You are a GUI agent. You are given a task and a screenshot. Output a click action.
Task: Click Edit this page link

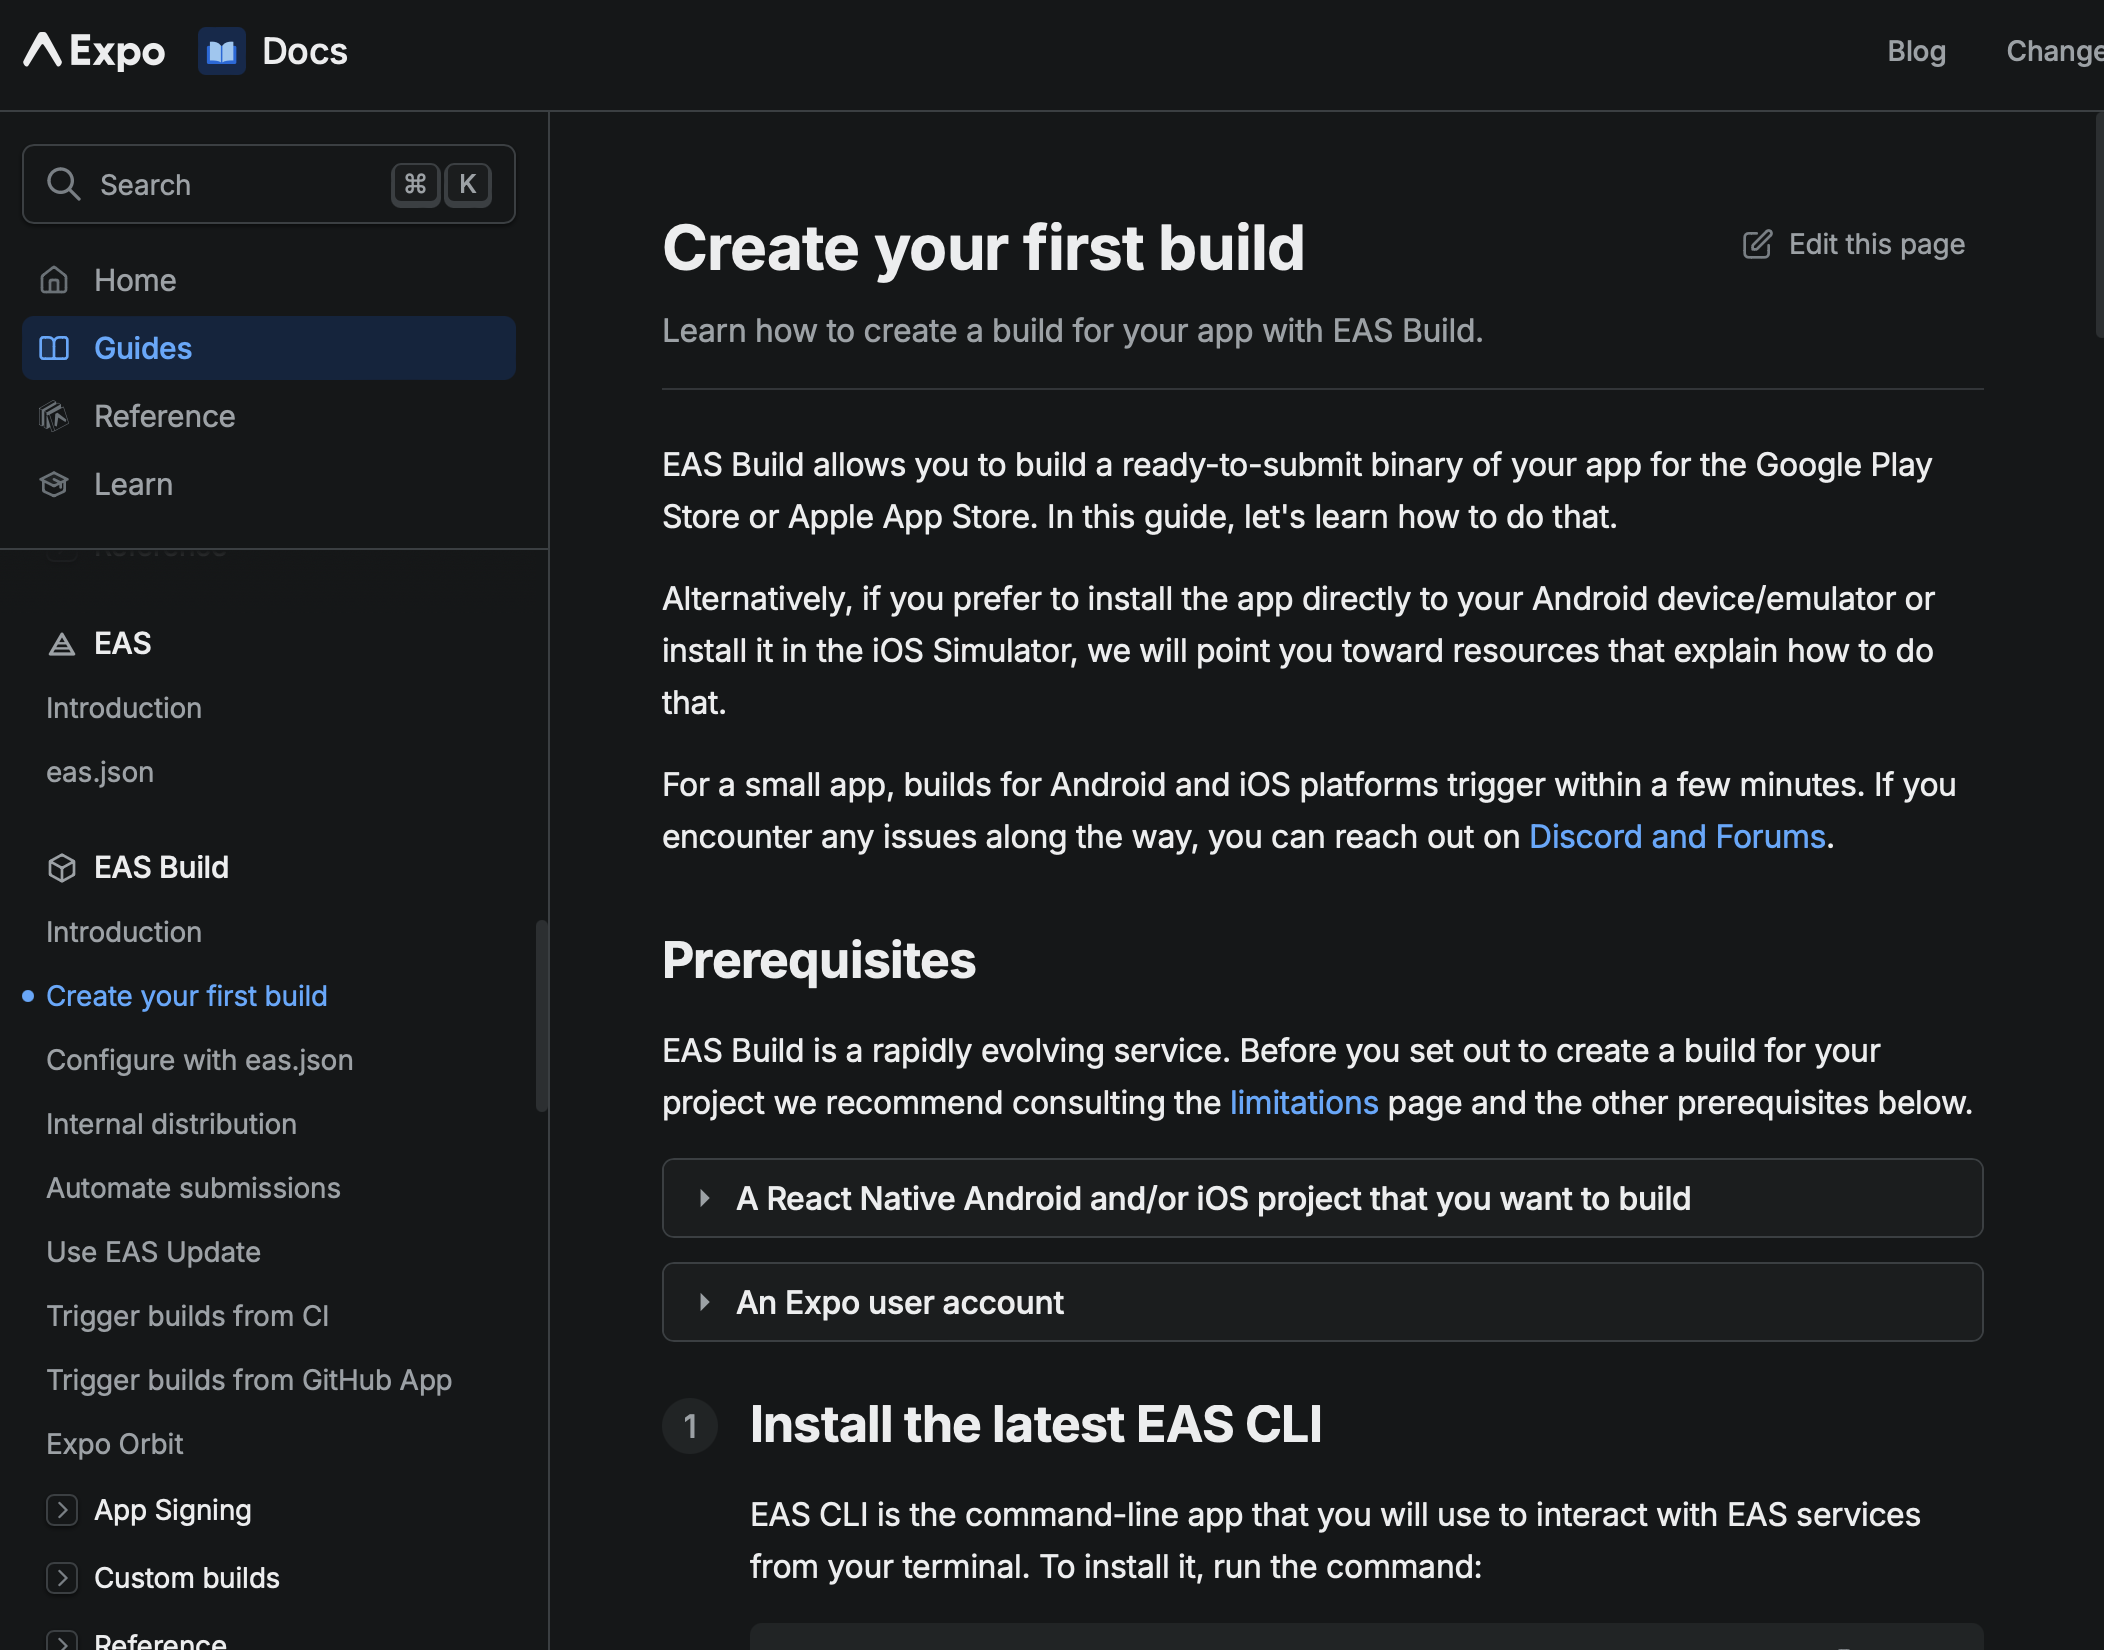pyautogui.click(x=1854, y=245)
